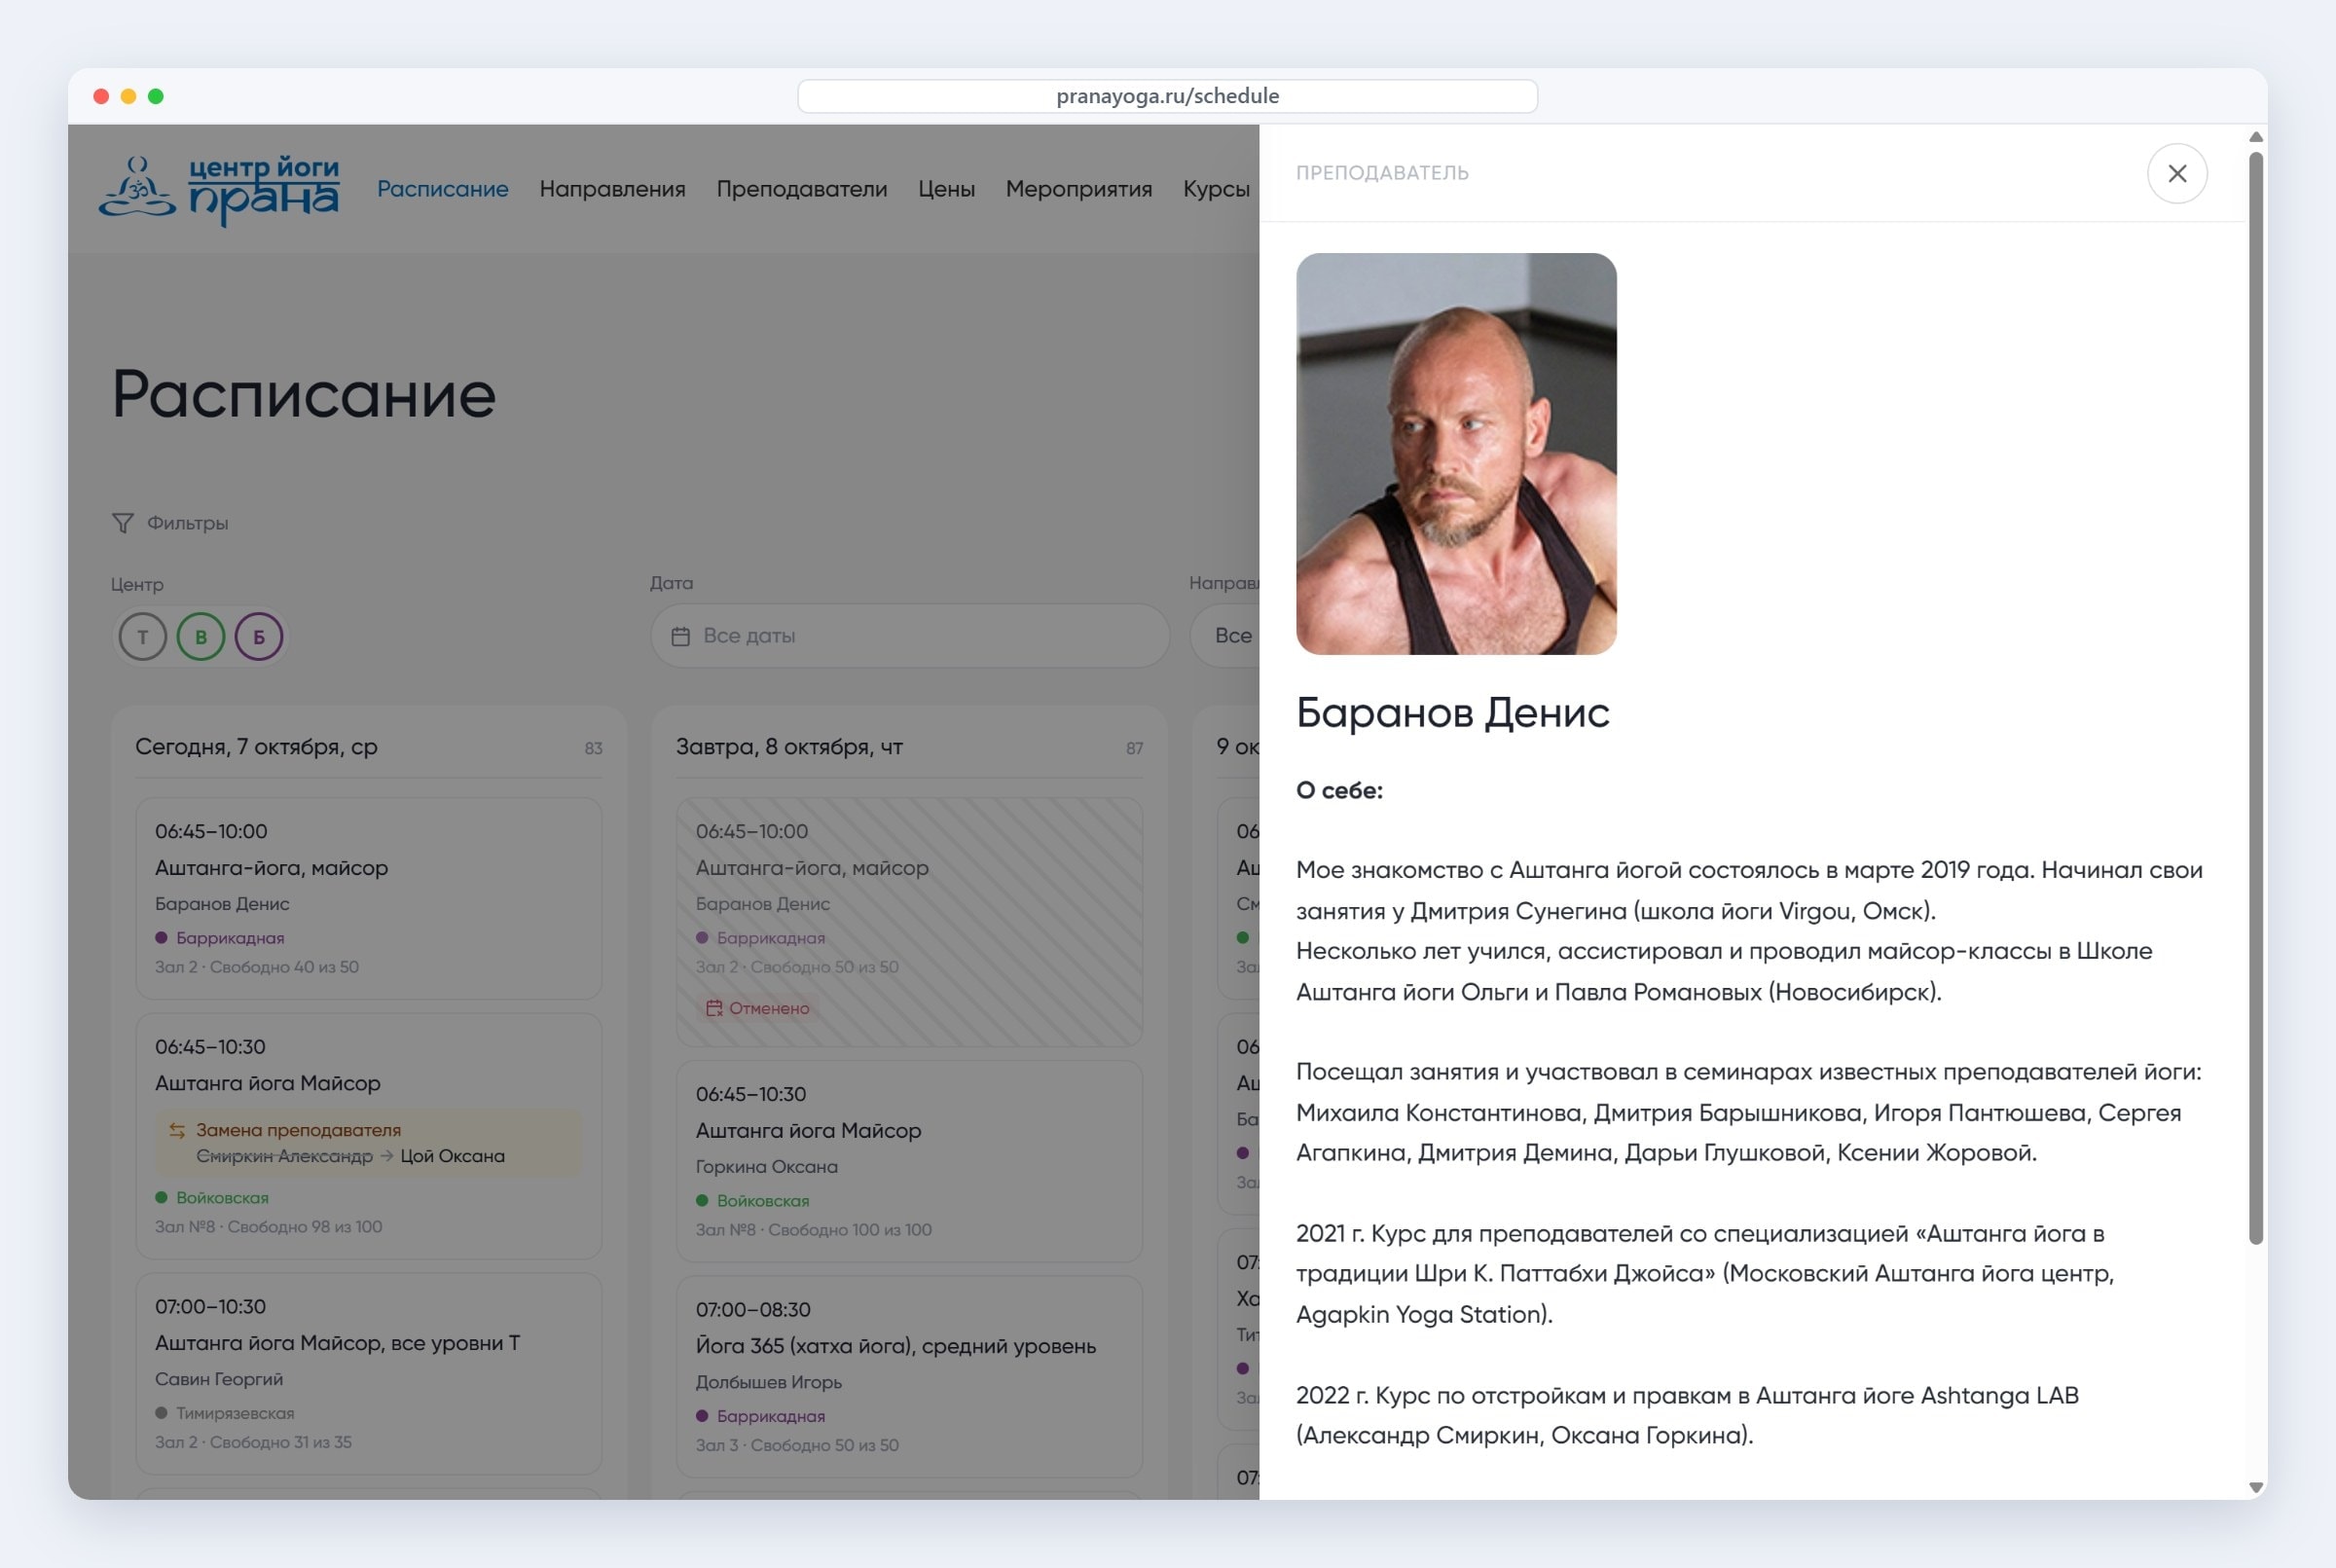Click the Фильтры label
The image size is (2336, 1568).
pyautogui.click(x=187, y=523)
